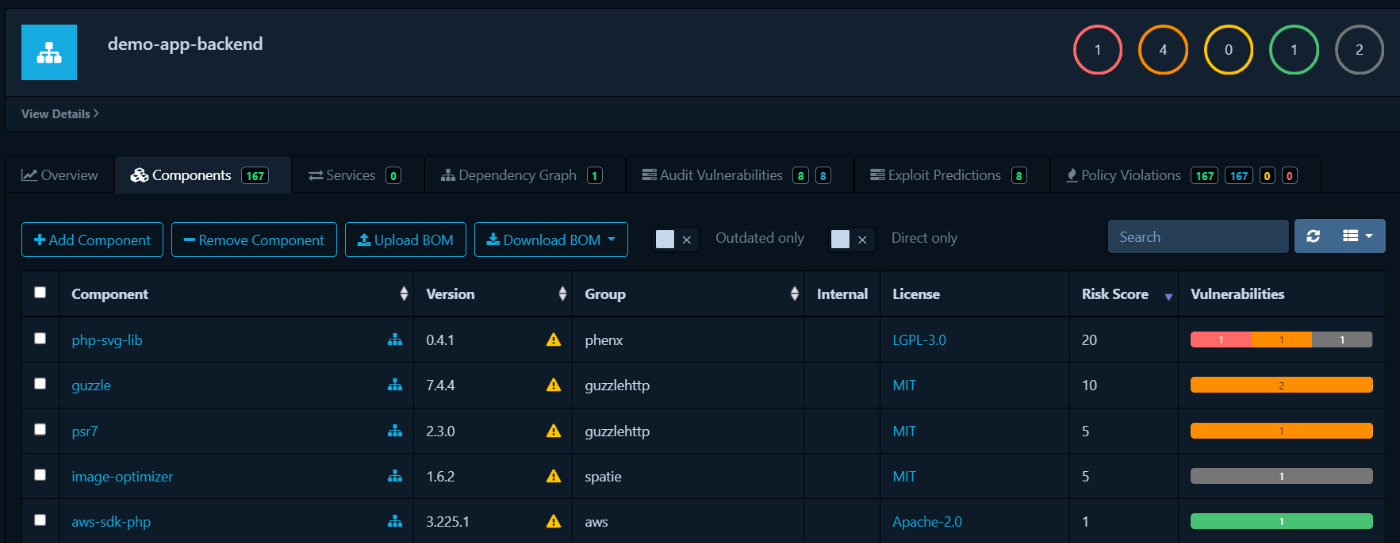The image size is (1400, 543).
Task: Click warning triangle next to version 3.225.1
Action: 553,521
